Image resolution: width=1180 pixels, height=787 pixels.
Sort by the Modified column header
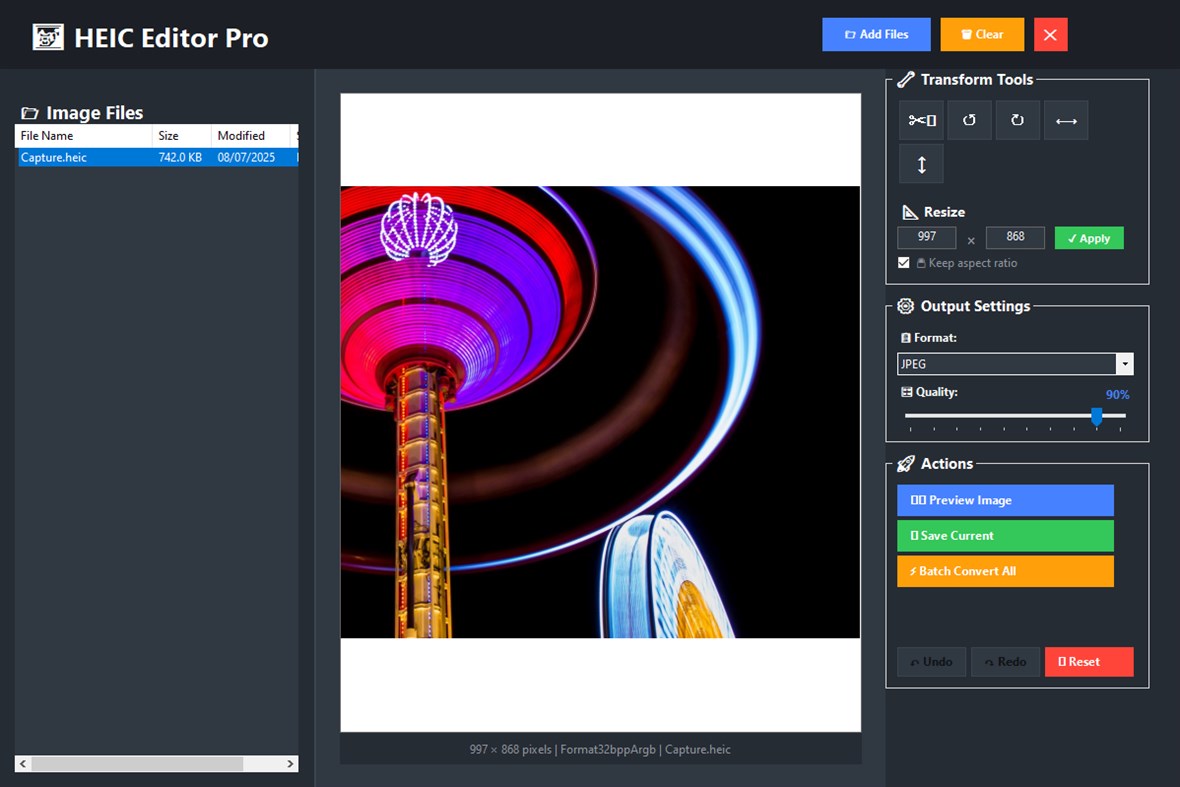pos(243,135)
